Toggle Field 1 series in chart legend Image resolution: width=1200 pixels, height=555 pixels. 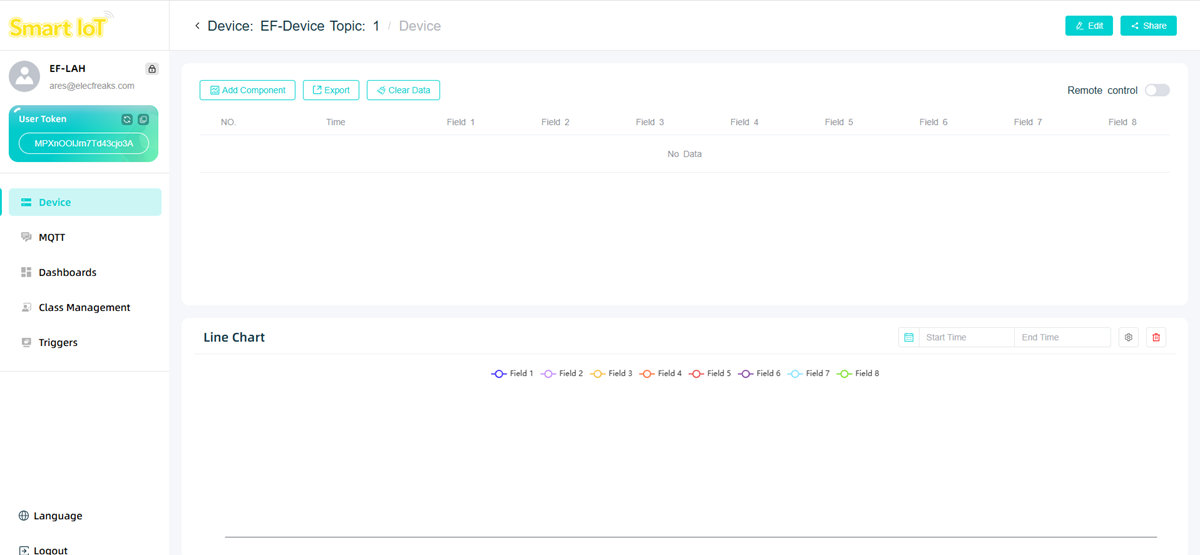click(512, 374)
